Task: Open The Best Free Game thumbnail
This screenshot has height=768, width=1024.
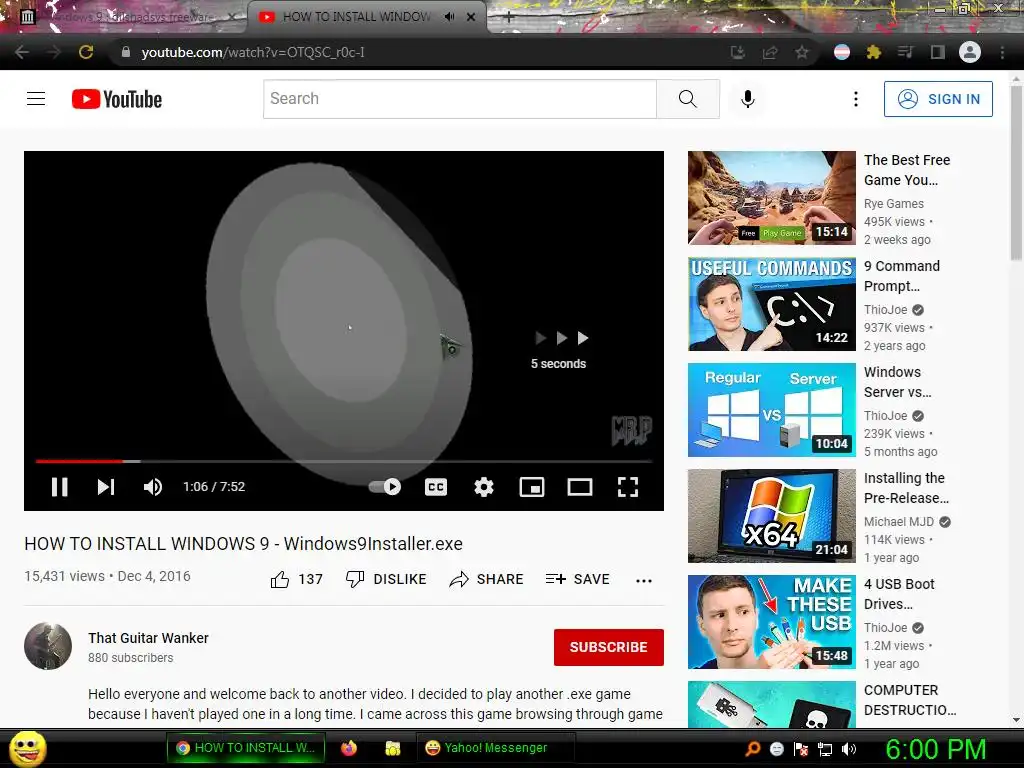Action: (x=771, y=198)
